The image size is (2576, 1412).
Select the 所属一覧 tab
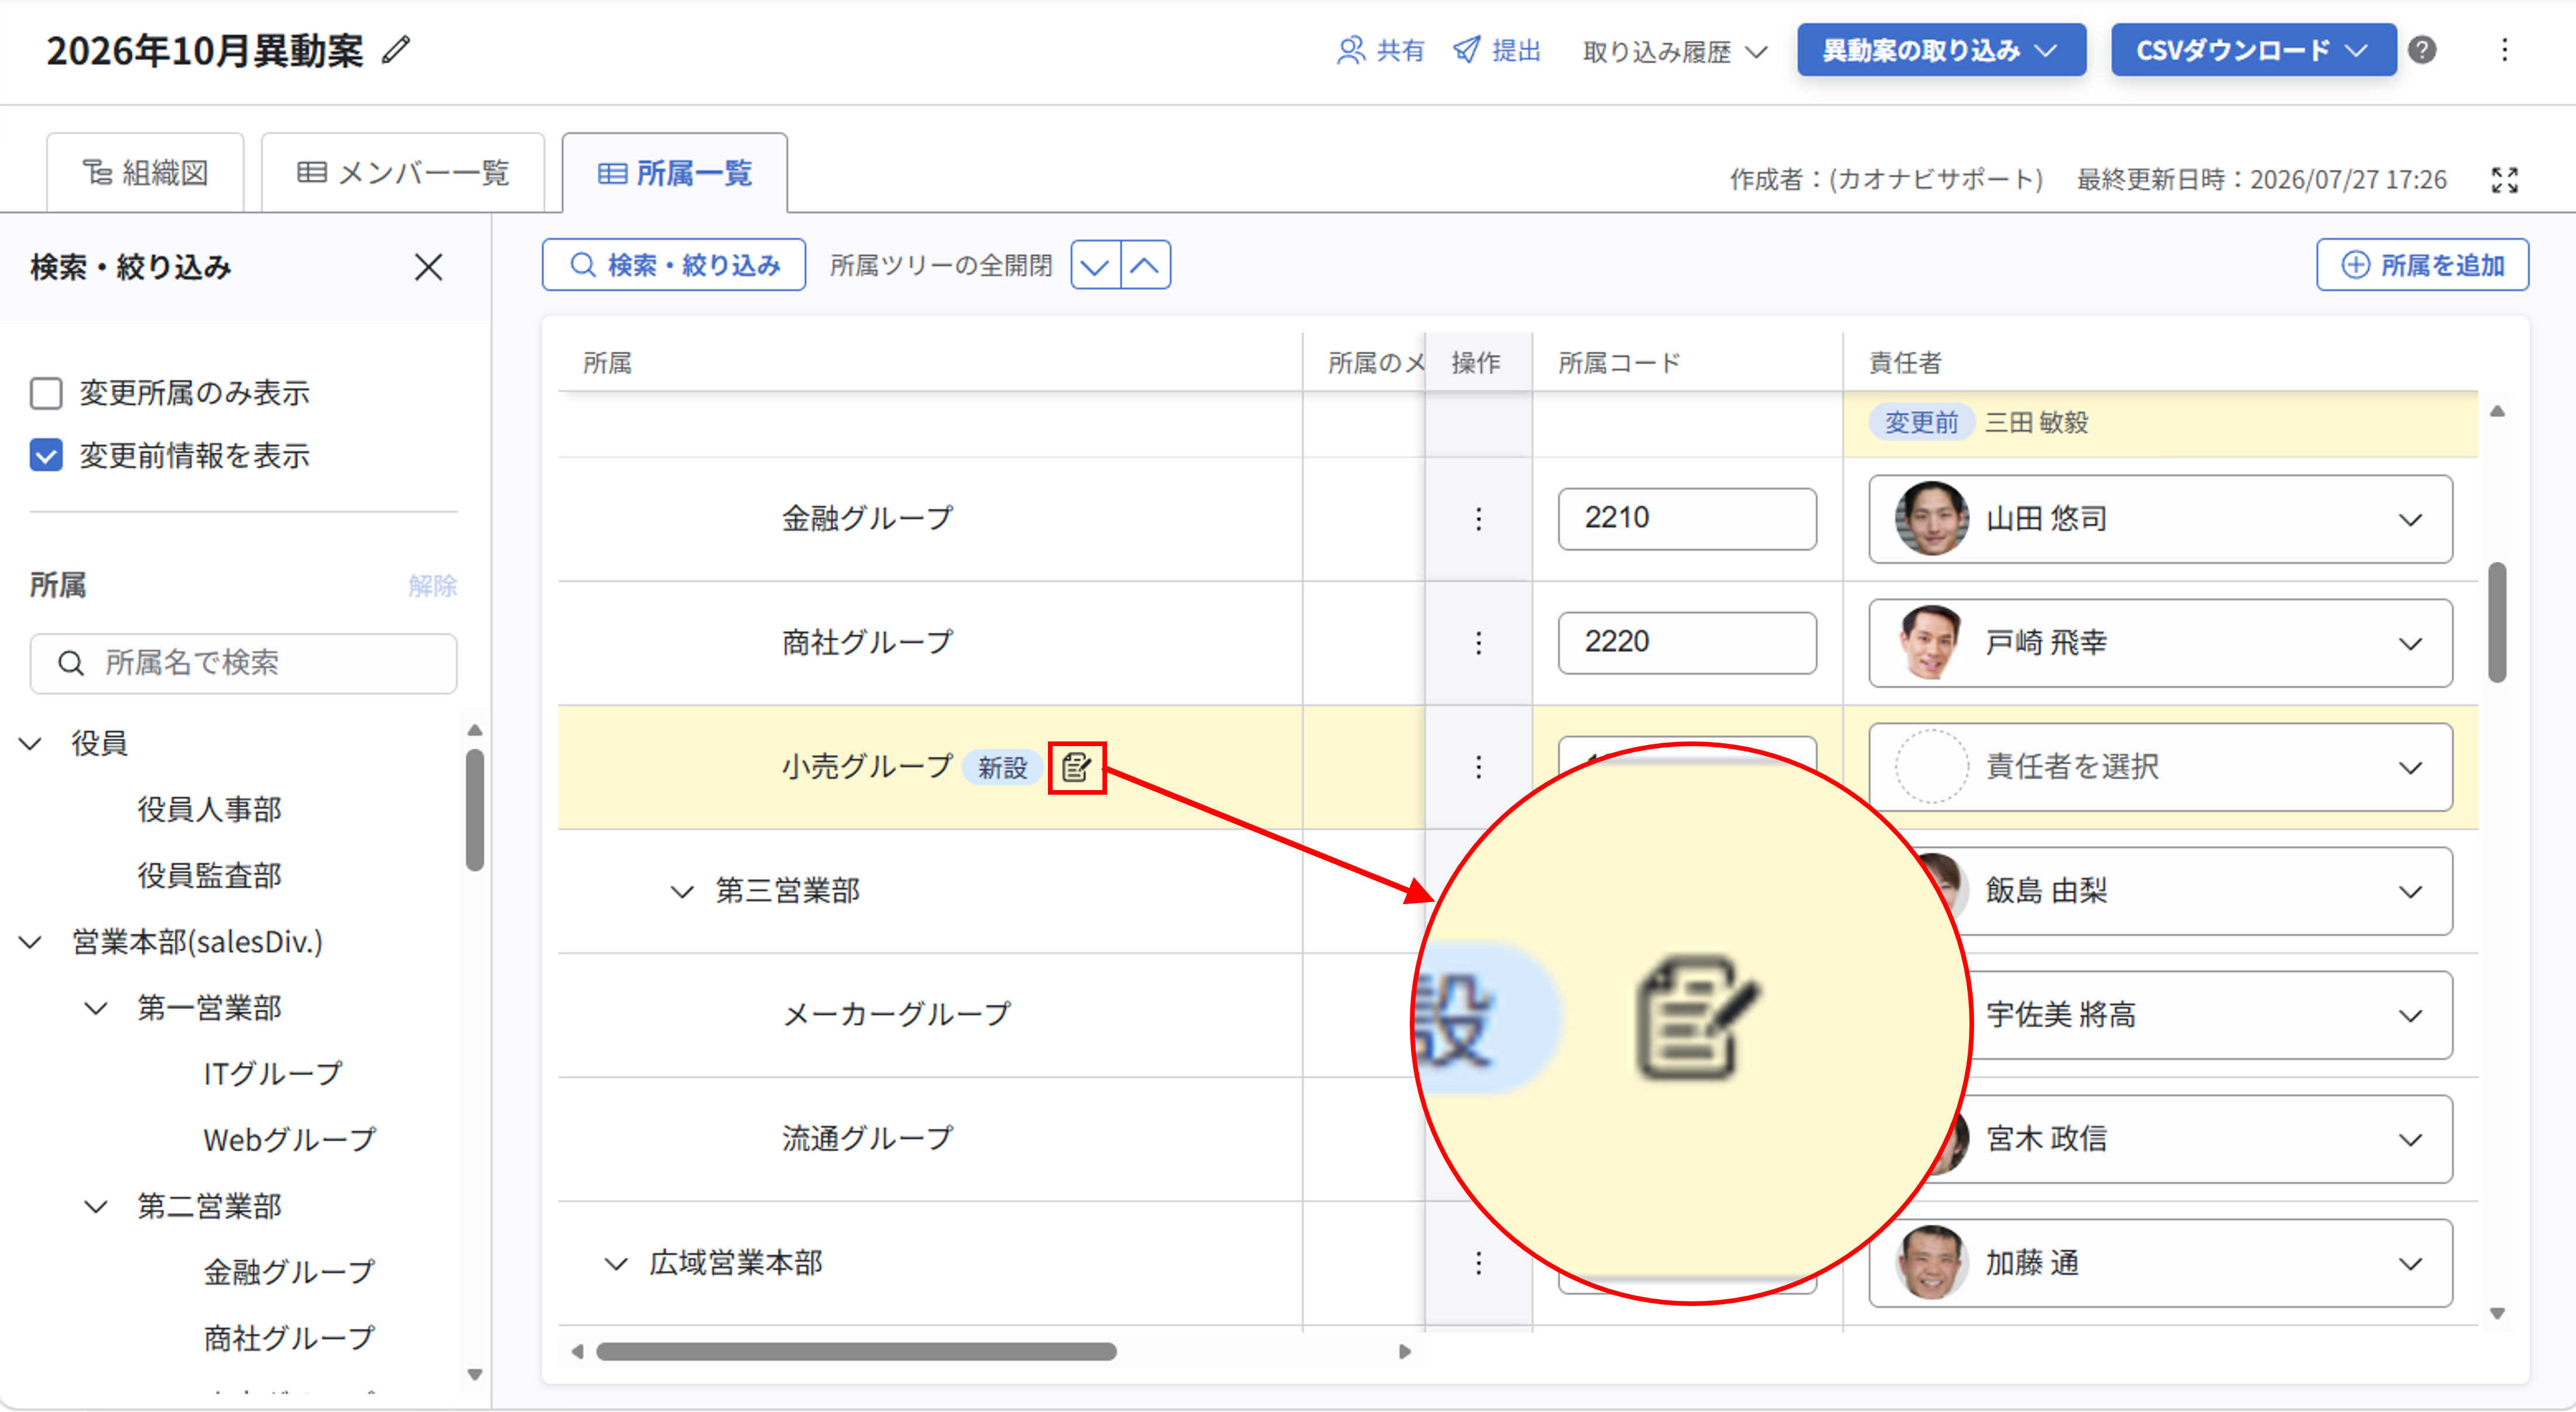pos(675,173)
